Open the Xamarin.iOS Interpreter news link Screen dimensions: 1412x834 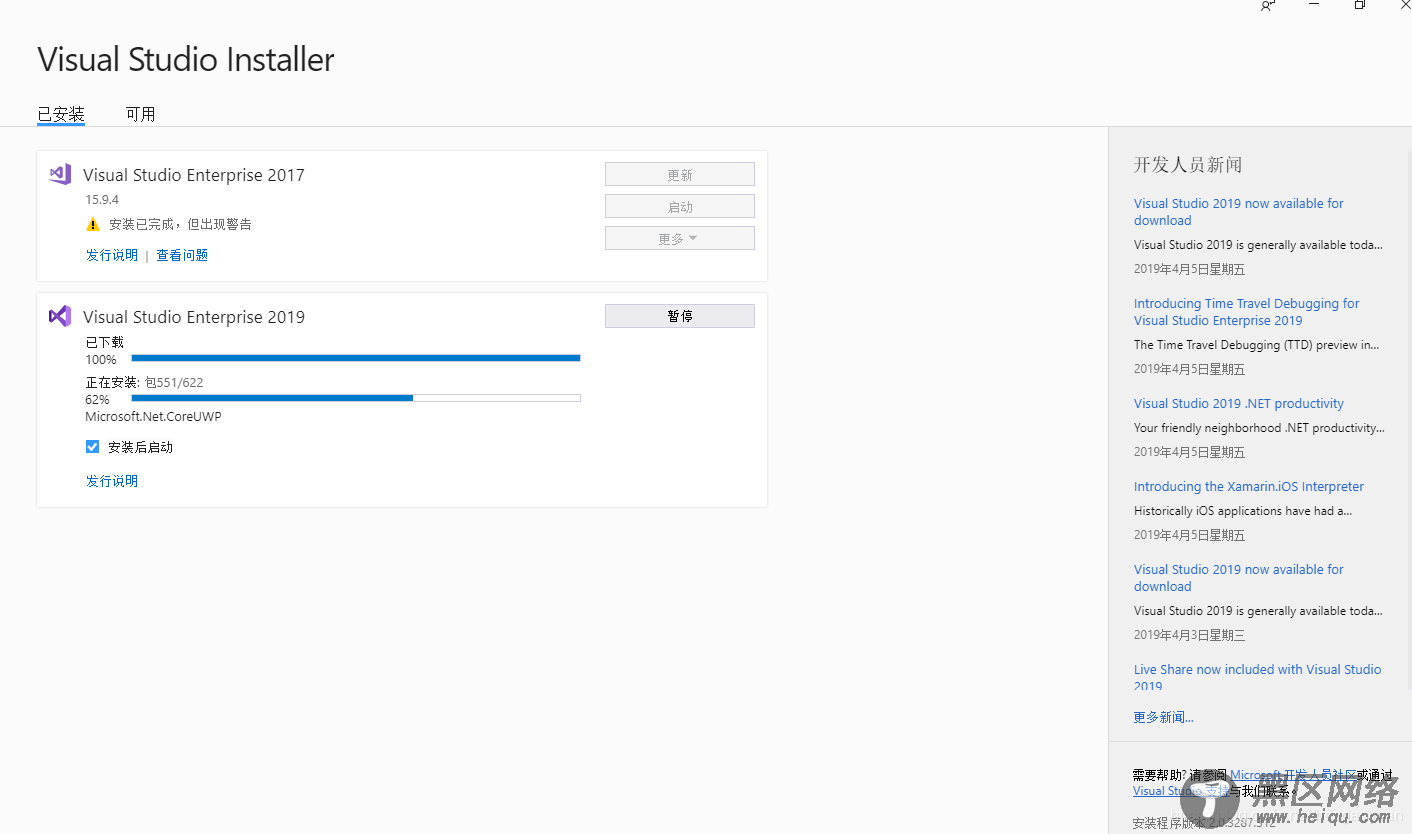tap(1249, 487)
